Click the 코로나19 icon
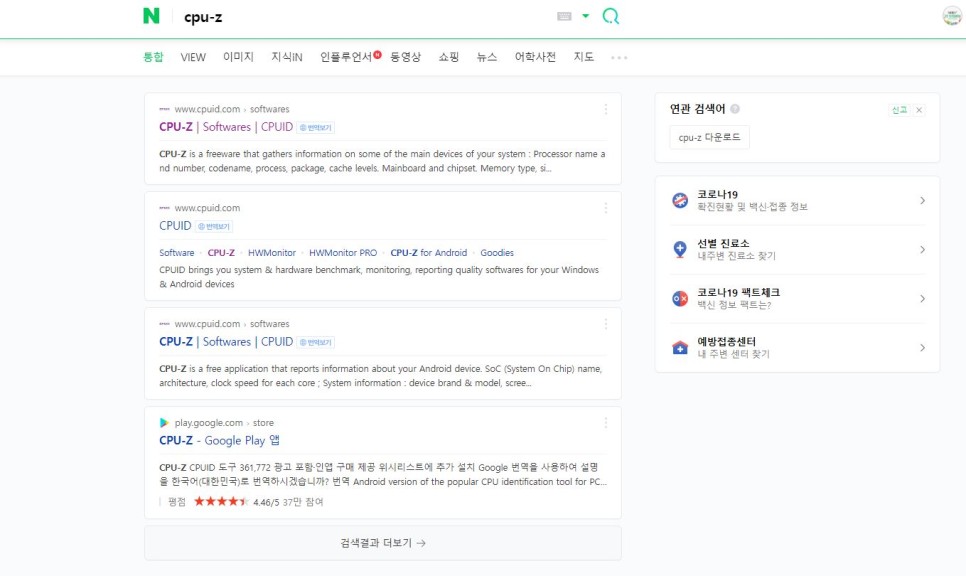The height and width of the screenshot is (576, 966). pyautogui.click(x=680, y=200)
